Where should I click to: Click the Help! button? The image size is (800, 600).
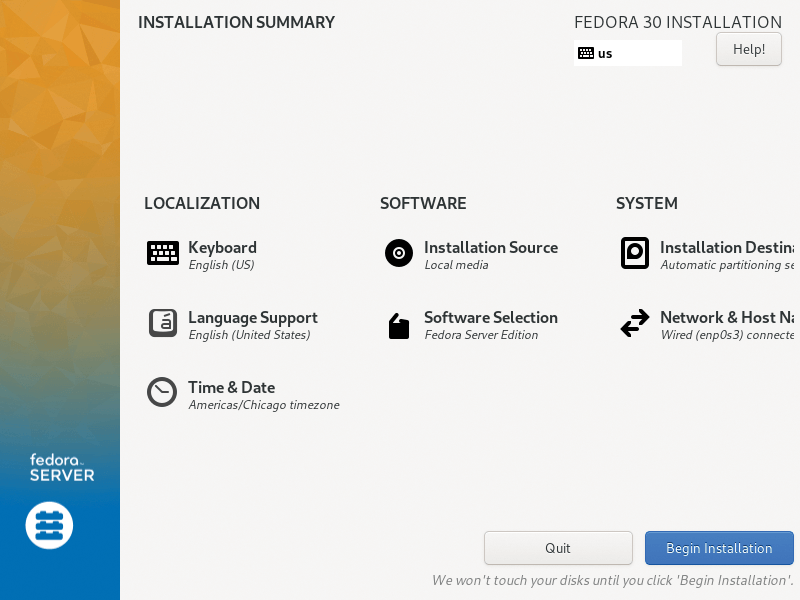click(x=748, y=49)
